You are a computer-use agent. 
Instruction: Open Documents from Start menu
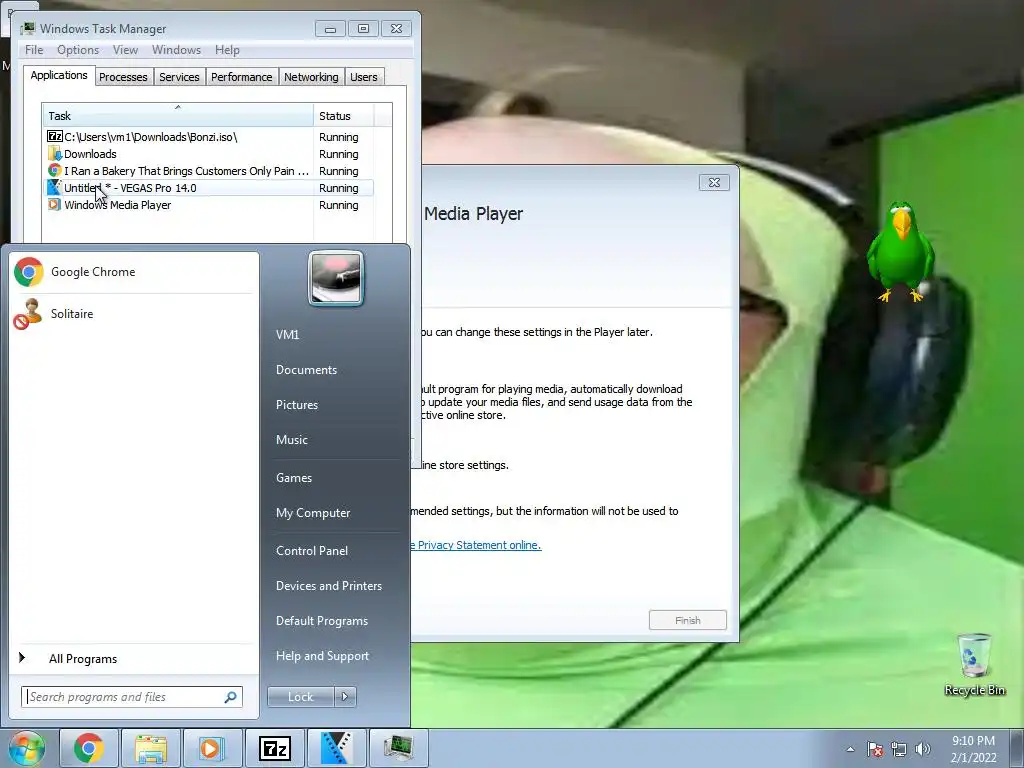coord(306,370)
